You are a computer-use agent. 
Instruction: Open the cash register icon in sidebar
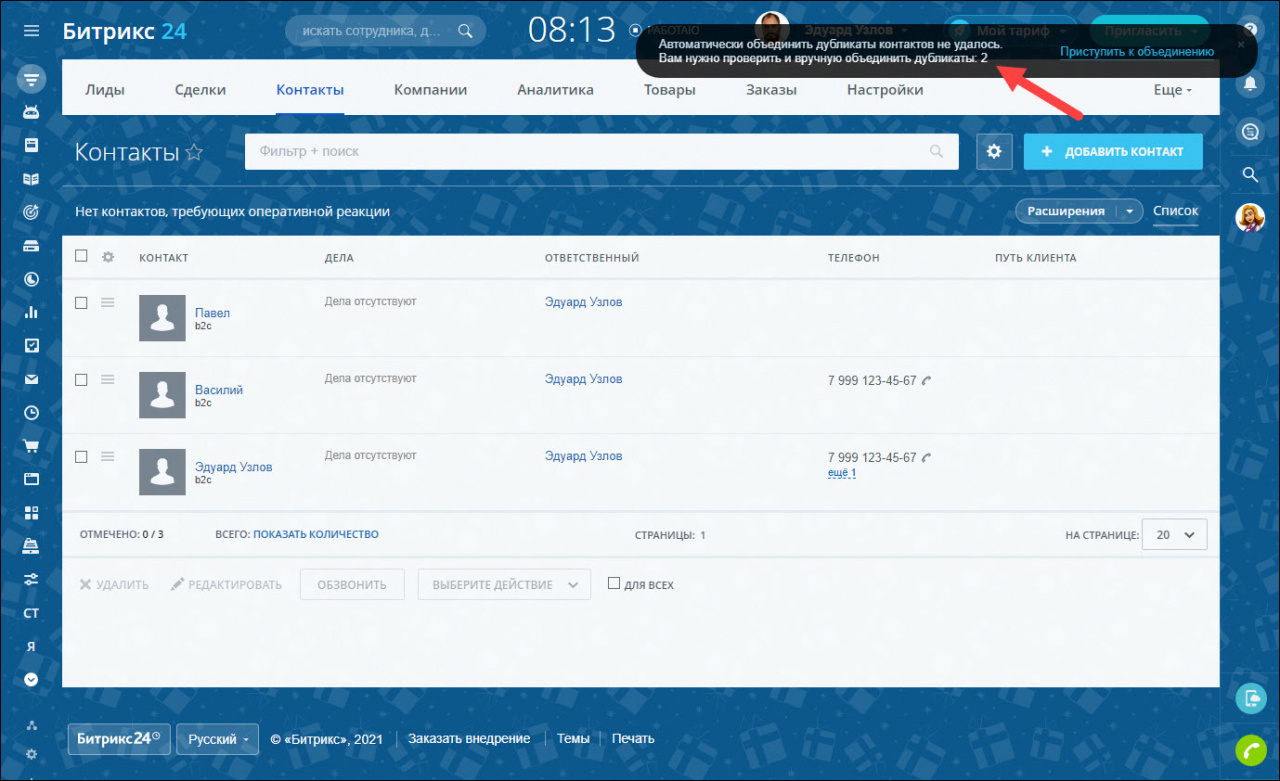(x=31, y=545)
